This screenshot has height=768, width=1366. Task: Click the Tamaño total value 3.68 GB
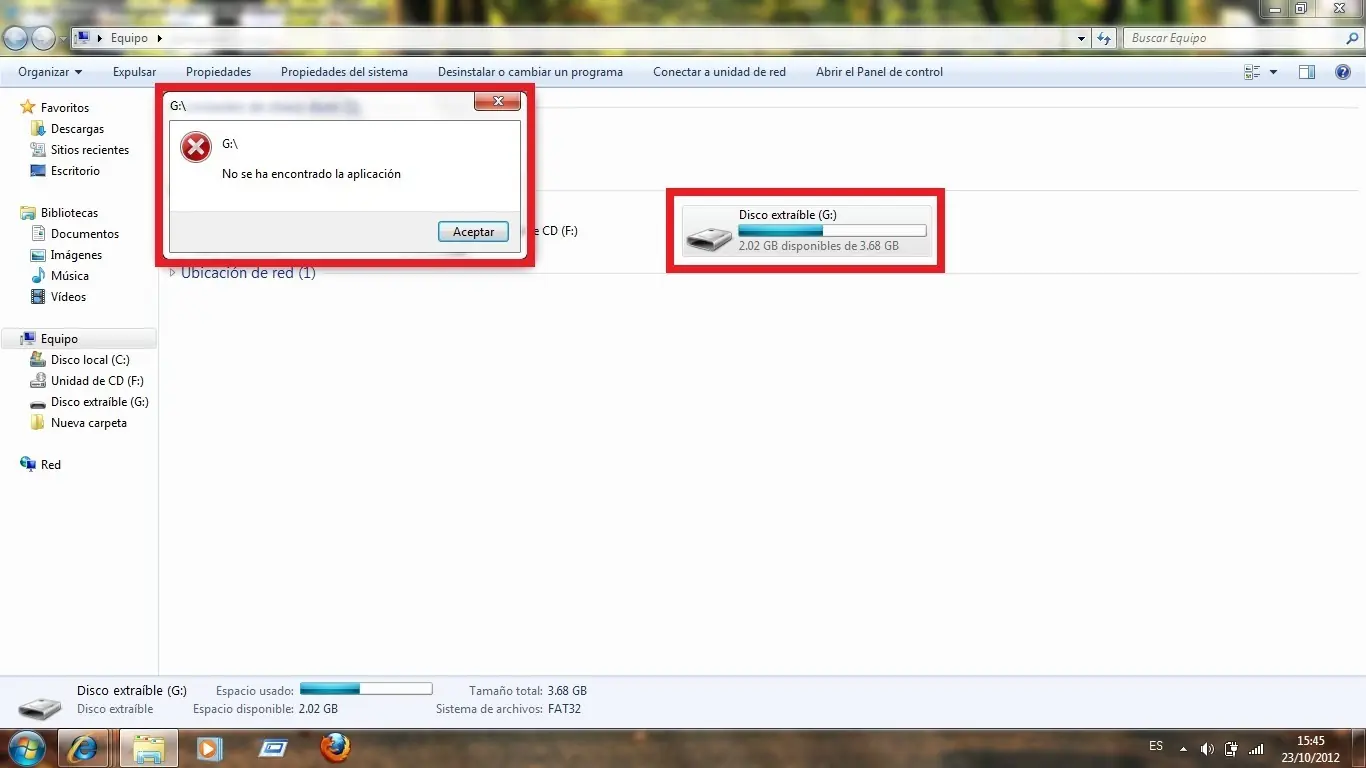tap(567, 691)
